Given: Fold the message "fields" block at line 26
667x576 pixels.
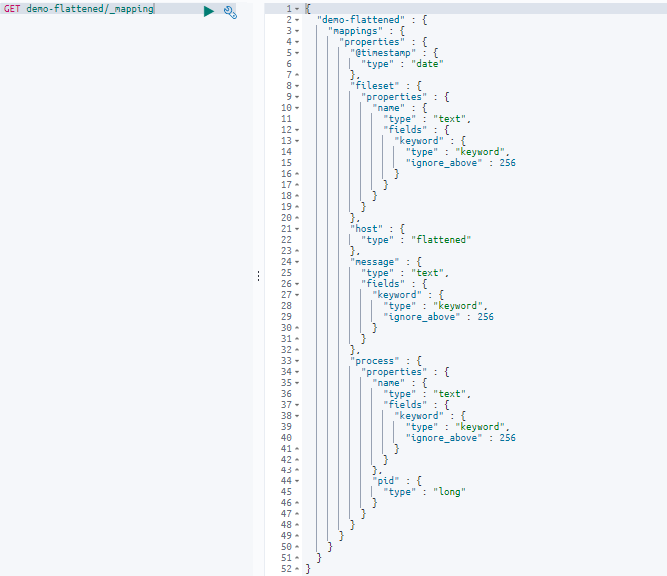Looking at the screenshot, I should click(297, 284).
